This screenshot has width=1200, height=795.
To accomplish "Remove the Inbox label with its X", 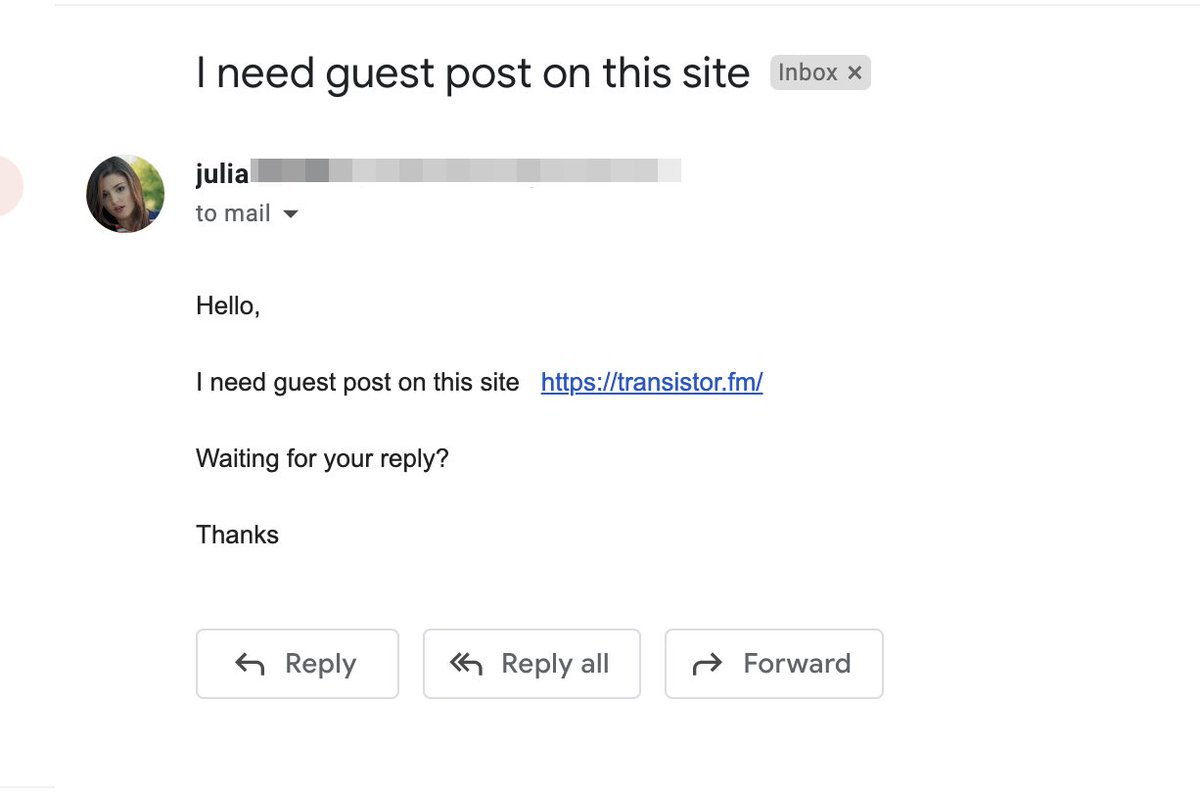I will point(854,73).
